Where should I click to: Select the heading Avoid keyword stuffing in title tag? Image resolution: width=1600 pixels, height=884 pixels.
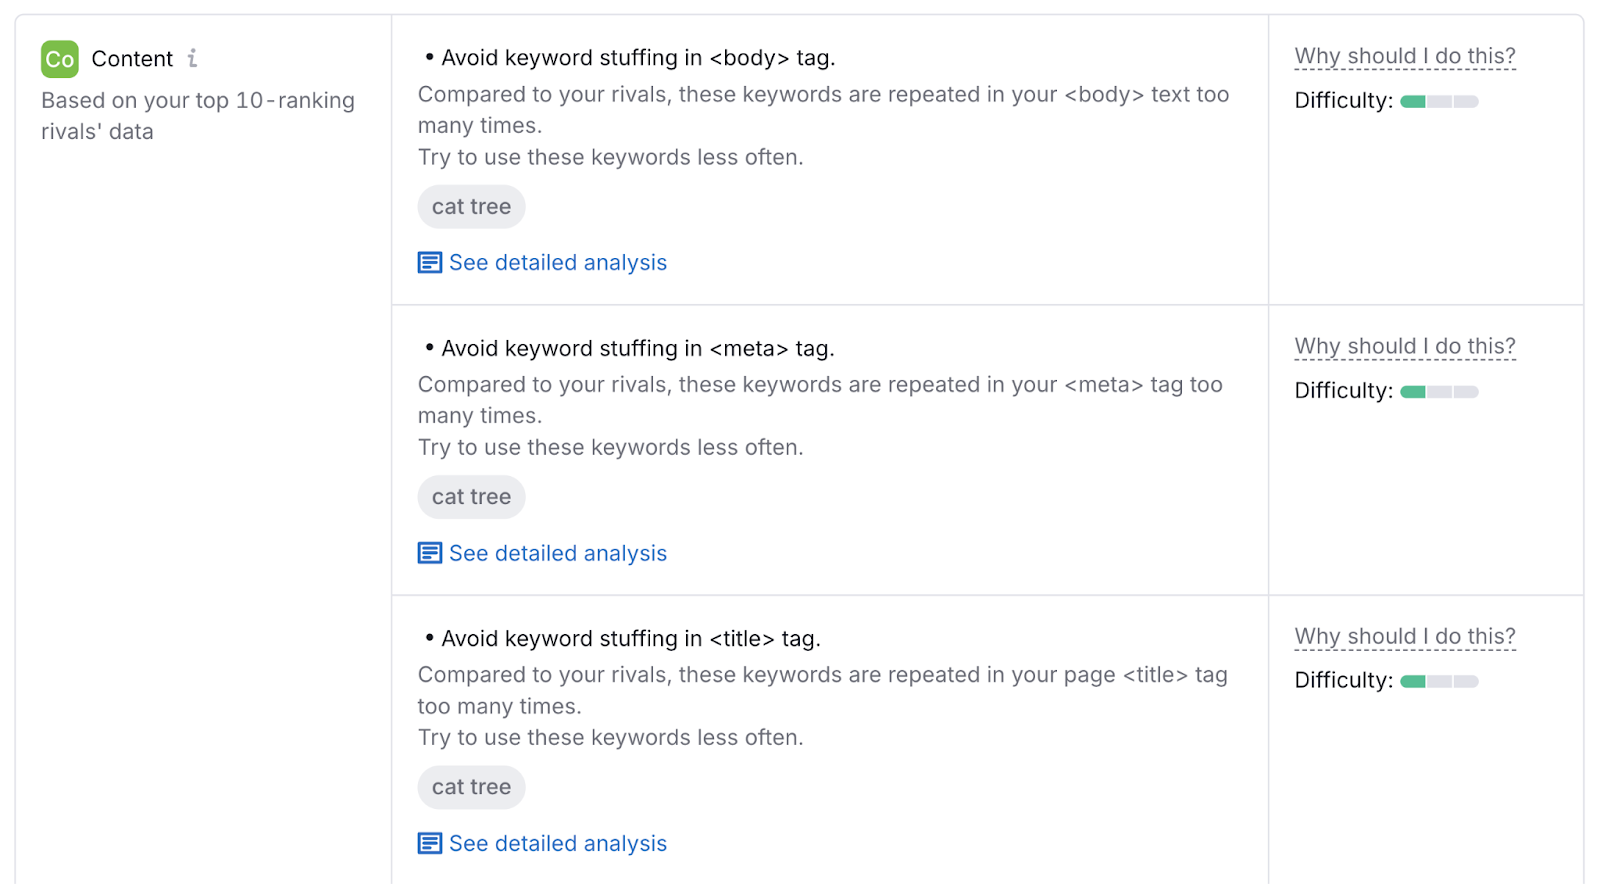click(x=631, y=638)
